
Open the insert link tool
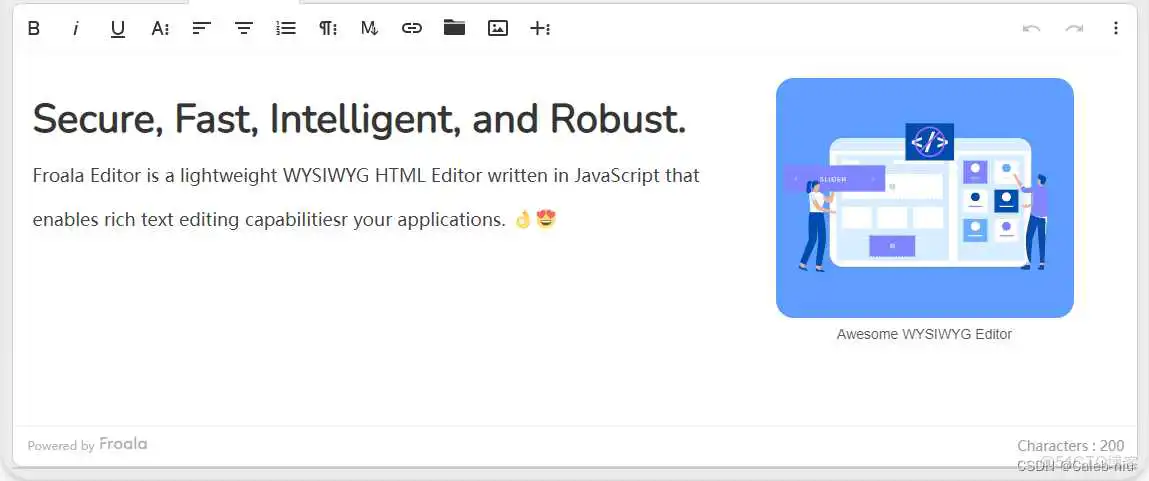click(412, 28)
